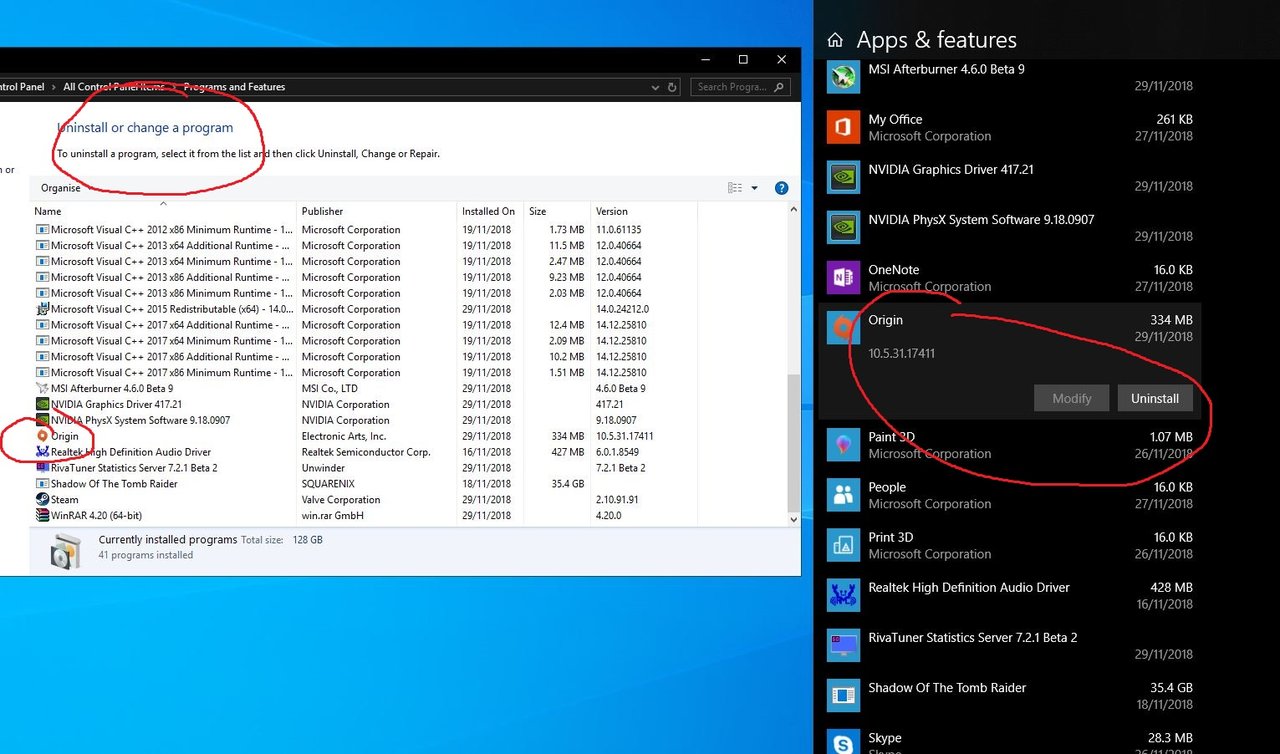Image resolution: width=1280 pixels, height=754 pixels.
Task: Click the WinRAR 4.20 icon in the list
Action: point(42,516)
